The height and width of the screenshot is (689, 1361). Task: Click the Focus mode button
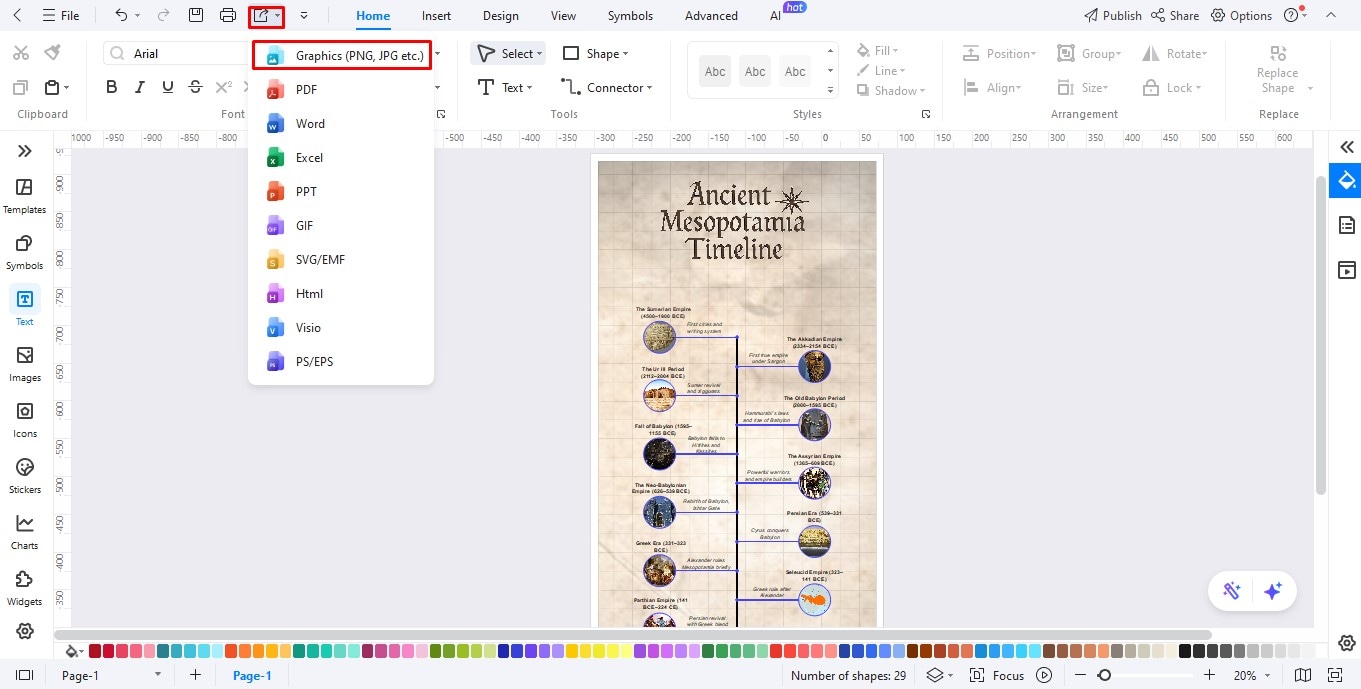(x=997, y=675)
